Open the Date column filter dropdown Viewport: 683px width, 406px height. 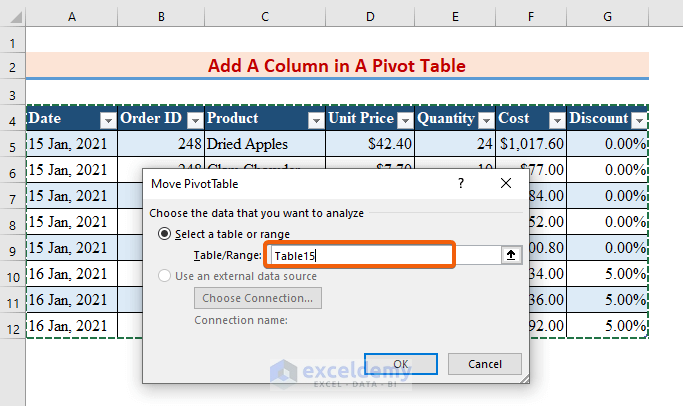[106, 120]
